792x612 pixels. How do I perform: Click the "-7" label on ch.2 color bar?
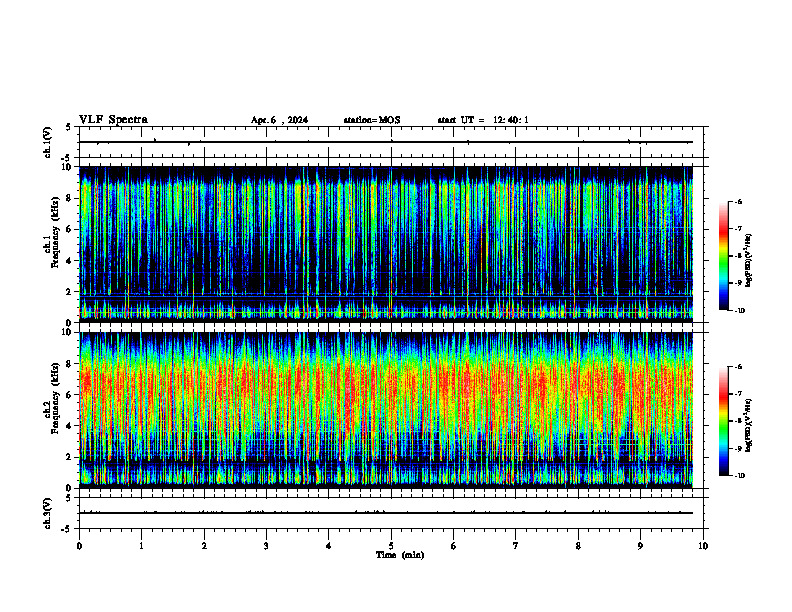pos(738,394)
